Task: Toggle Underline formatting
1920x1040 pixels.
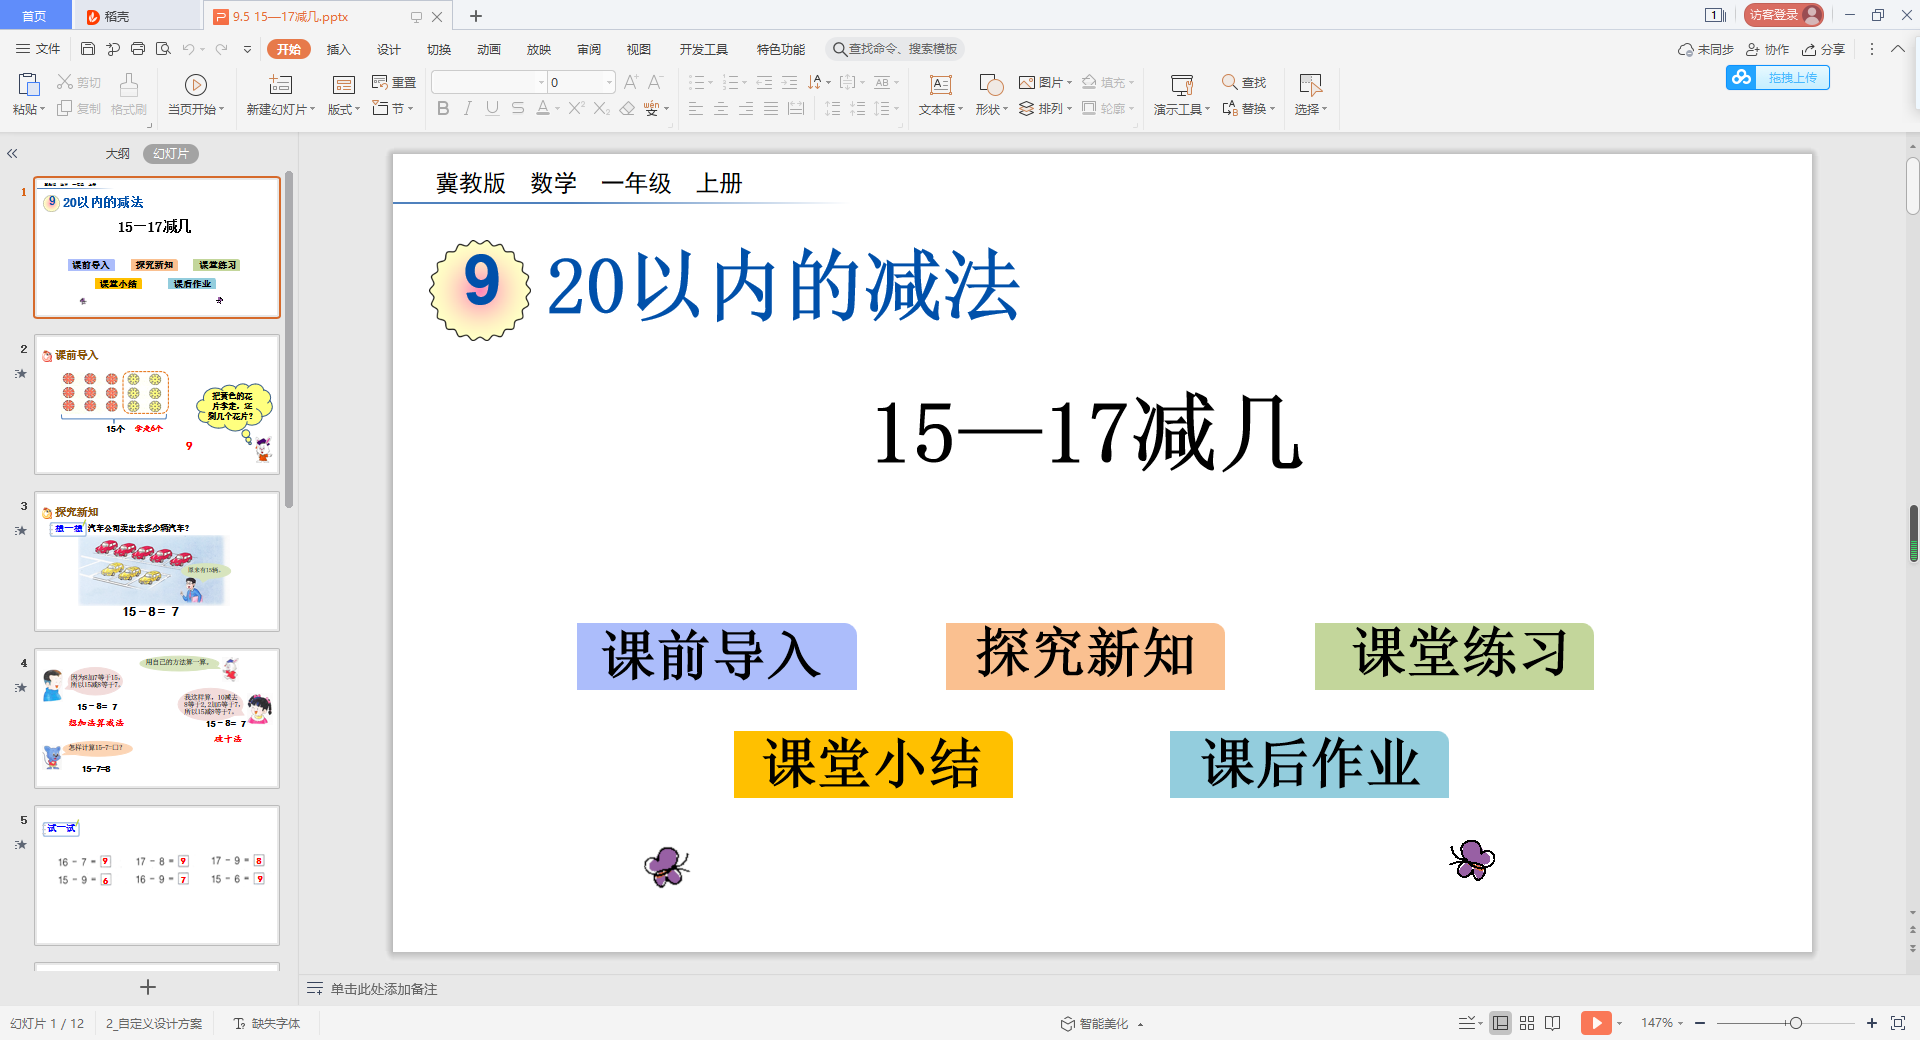Action: [x=492, y=108]
